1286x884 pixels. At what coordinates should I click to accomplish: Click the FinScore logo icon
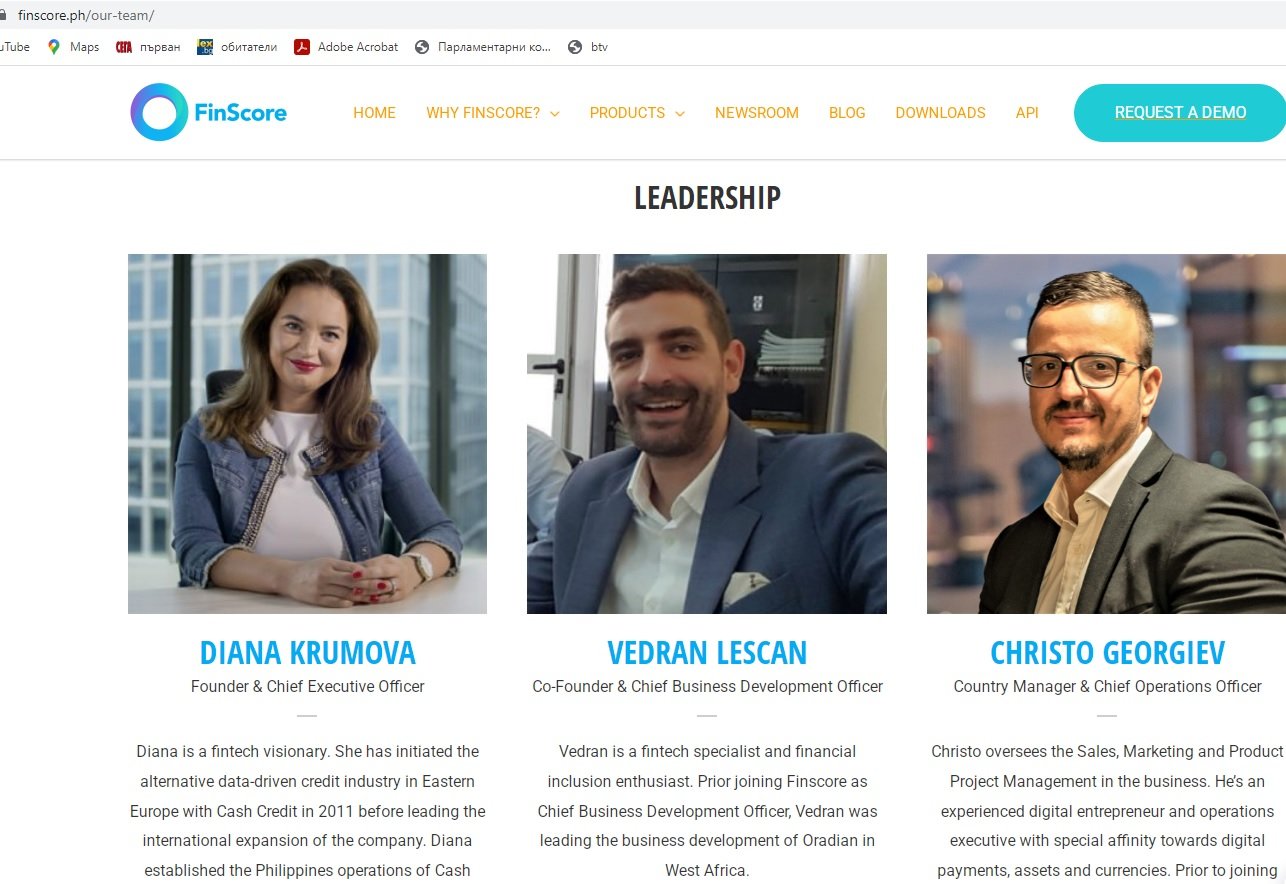tap(159, 112)
